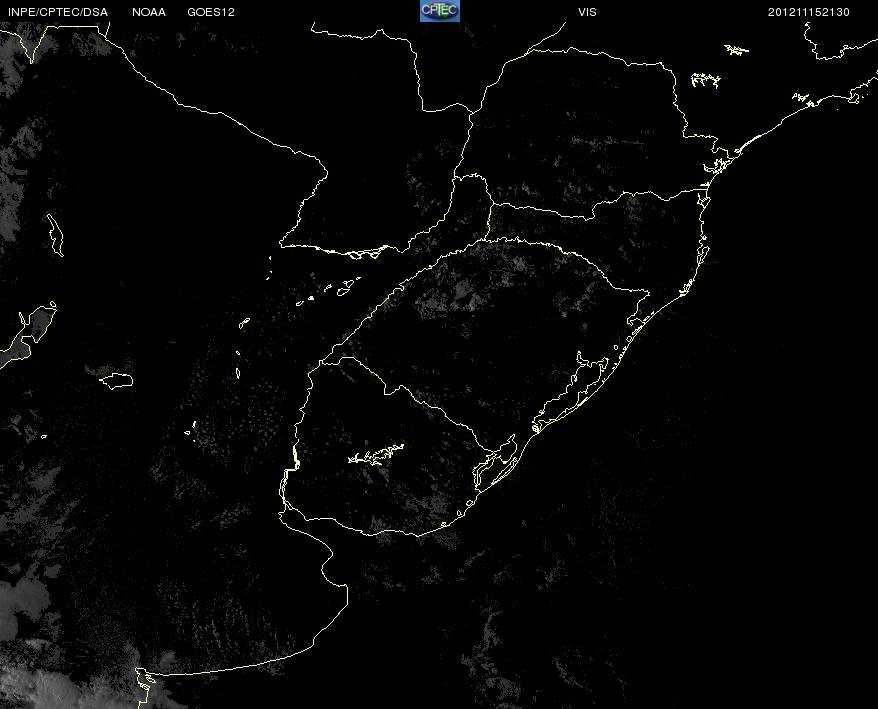Click the GOES12 satellite label
This screenshot has height=709, width=878.
[x=211, y=12]
